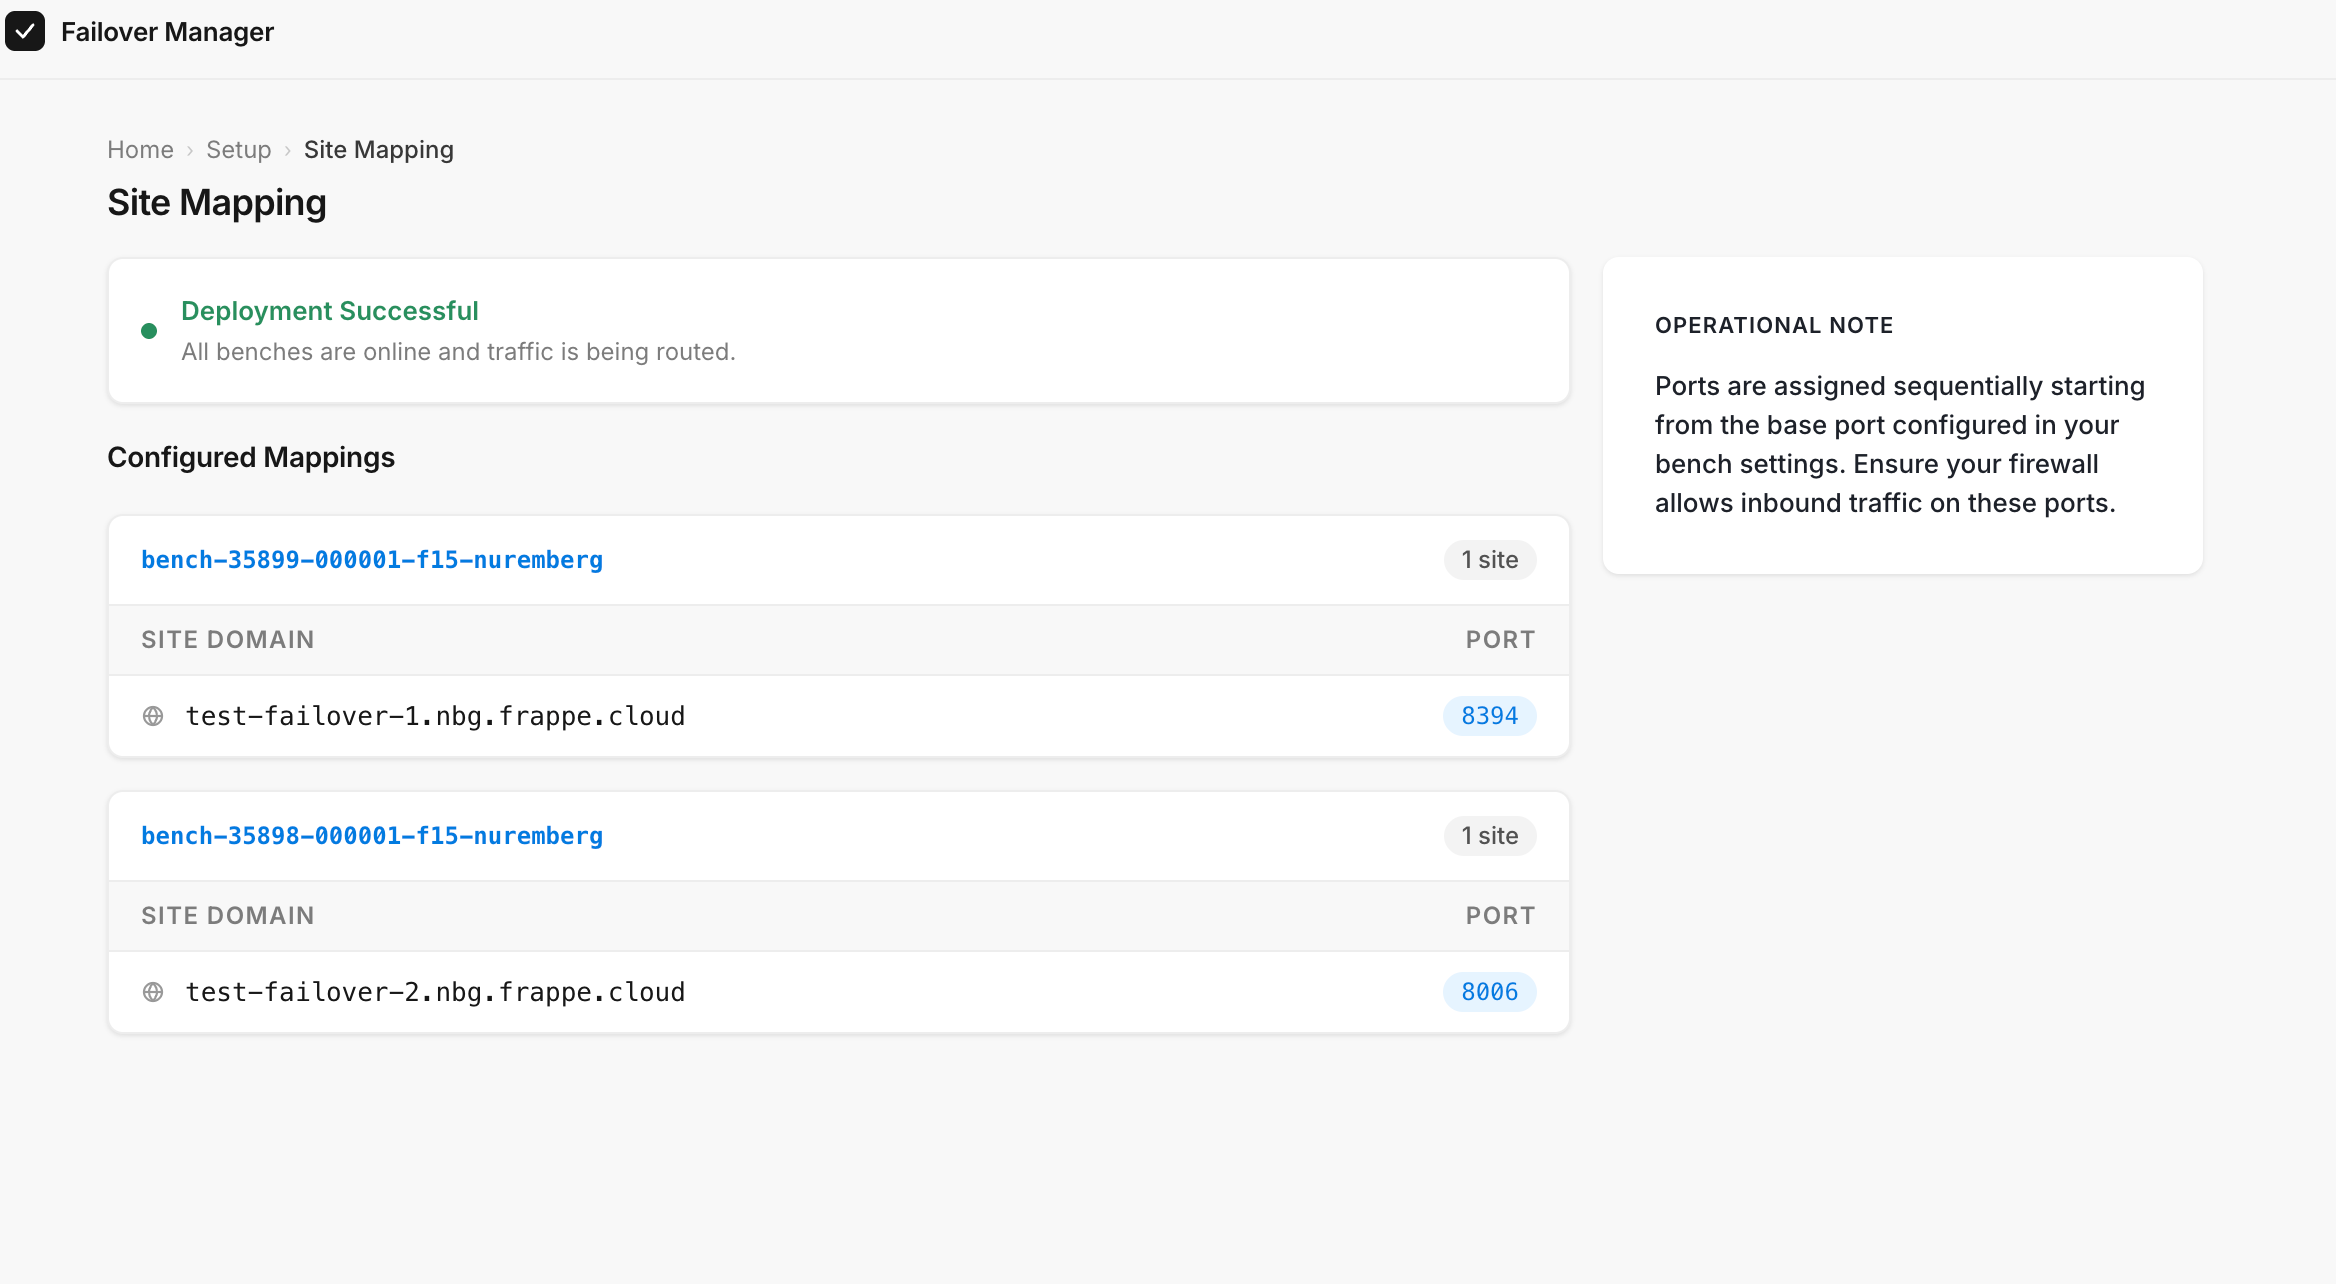
Task: Click '1 site' badge on bench-35899
Action: coord(1489,560)
